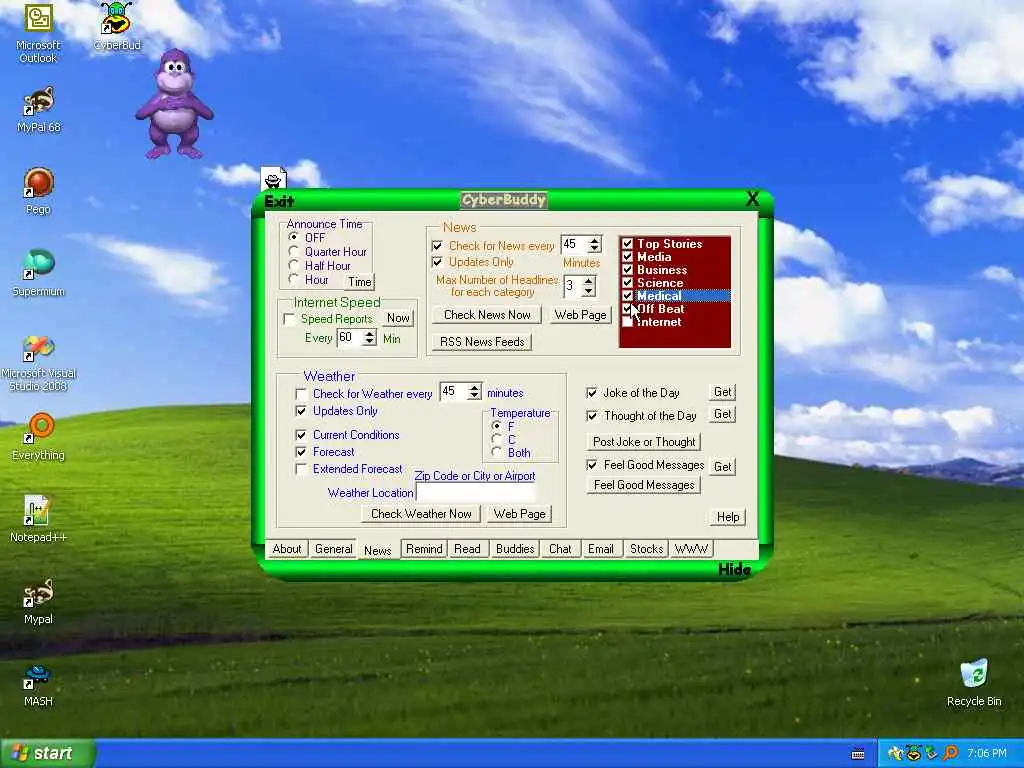
Task: Click Check Weather Now button
Action: 421,514
